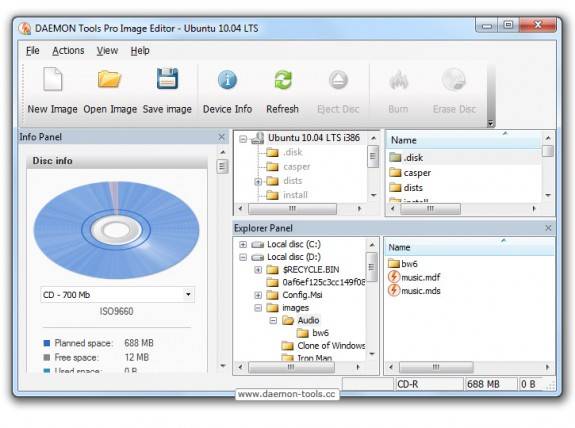Screen dimensions: 575x428
Task: Click image tree horizontal scrollbar
Action: pos(292,209)
